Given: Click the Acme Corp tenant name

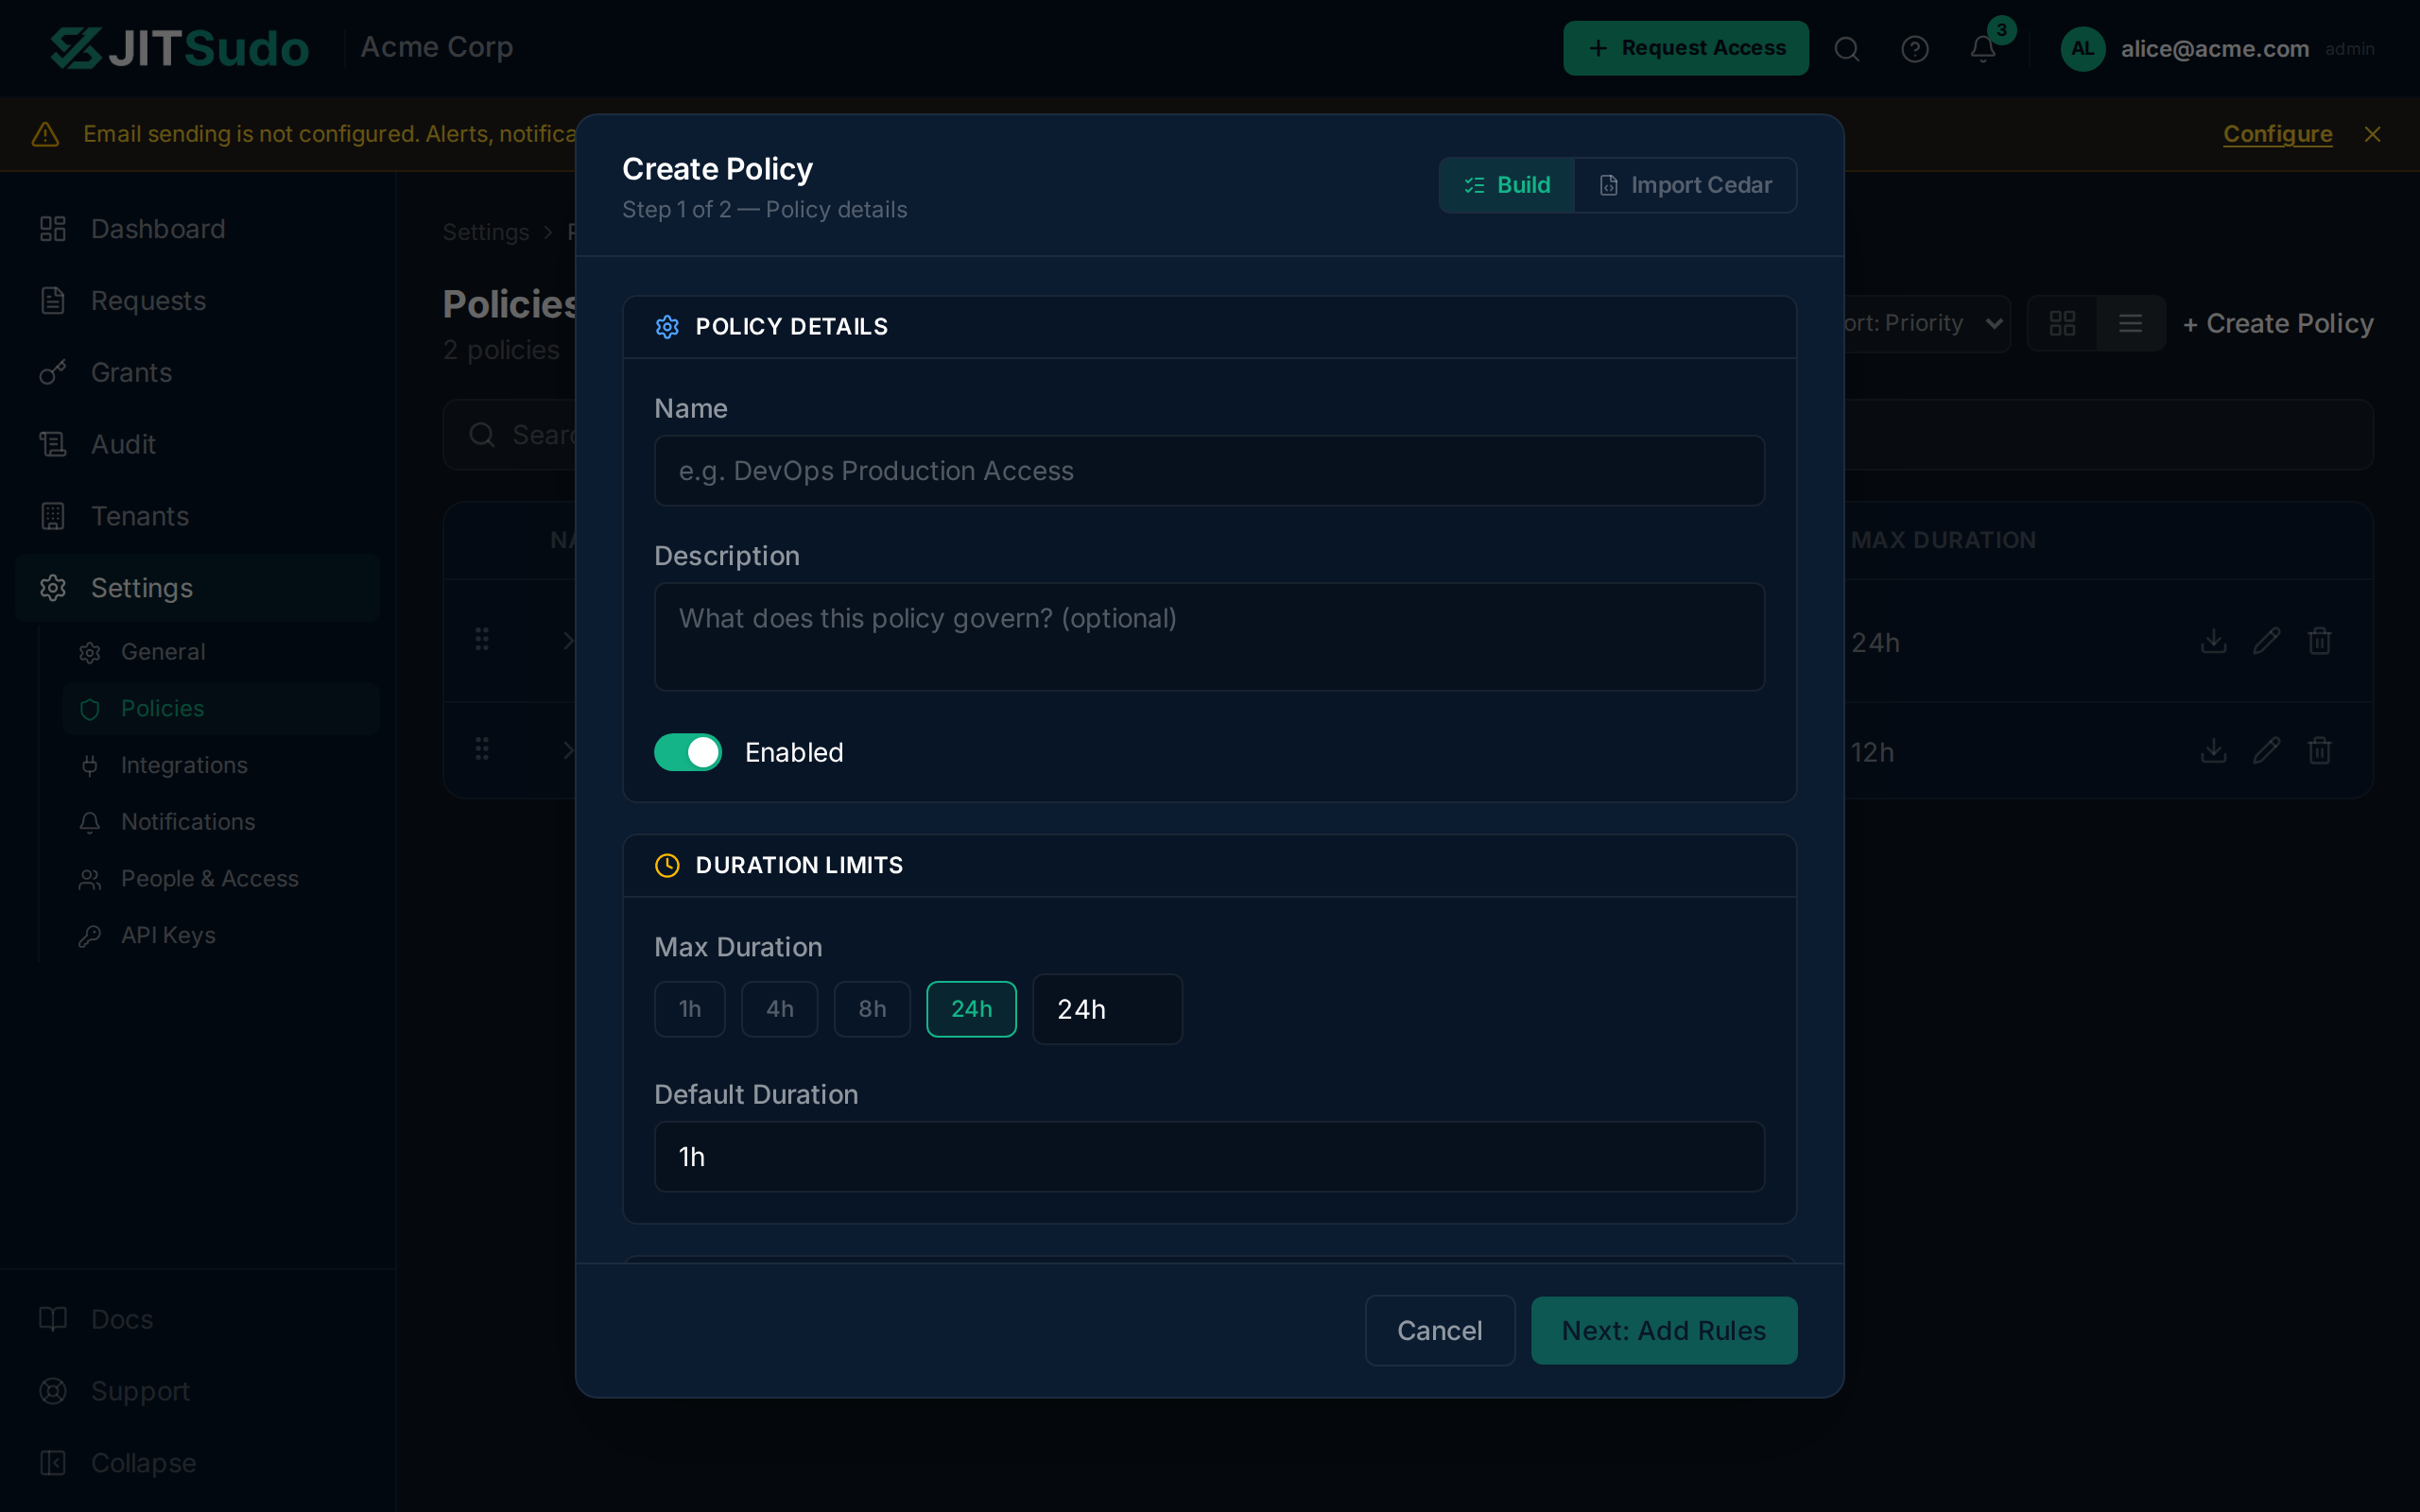Looking at the screenshot, I should point(437,47).
